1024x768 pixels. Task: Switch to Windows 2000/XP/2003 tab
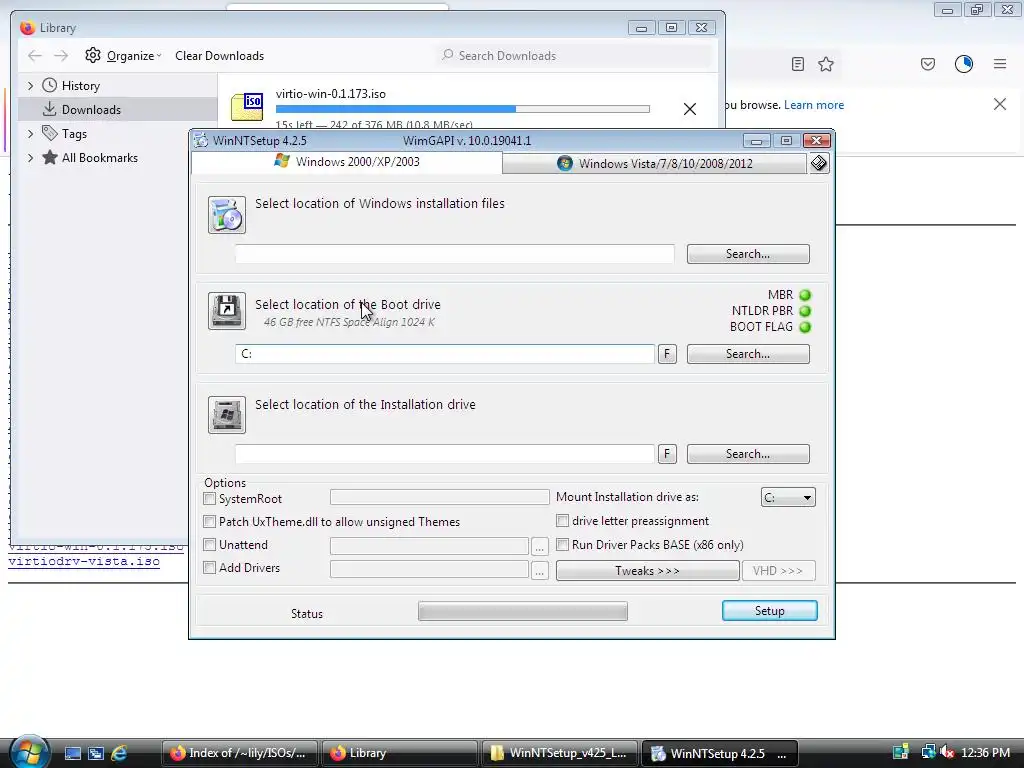[x=347, y=162]
